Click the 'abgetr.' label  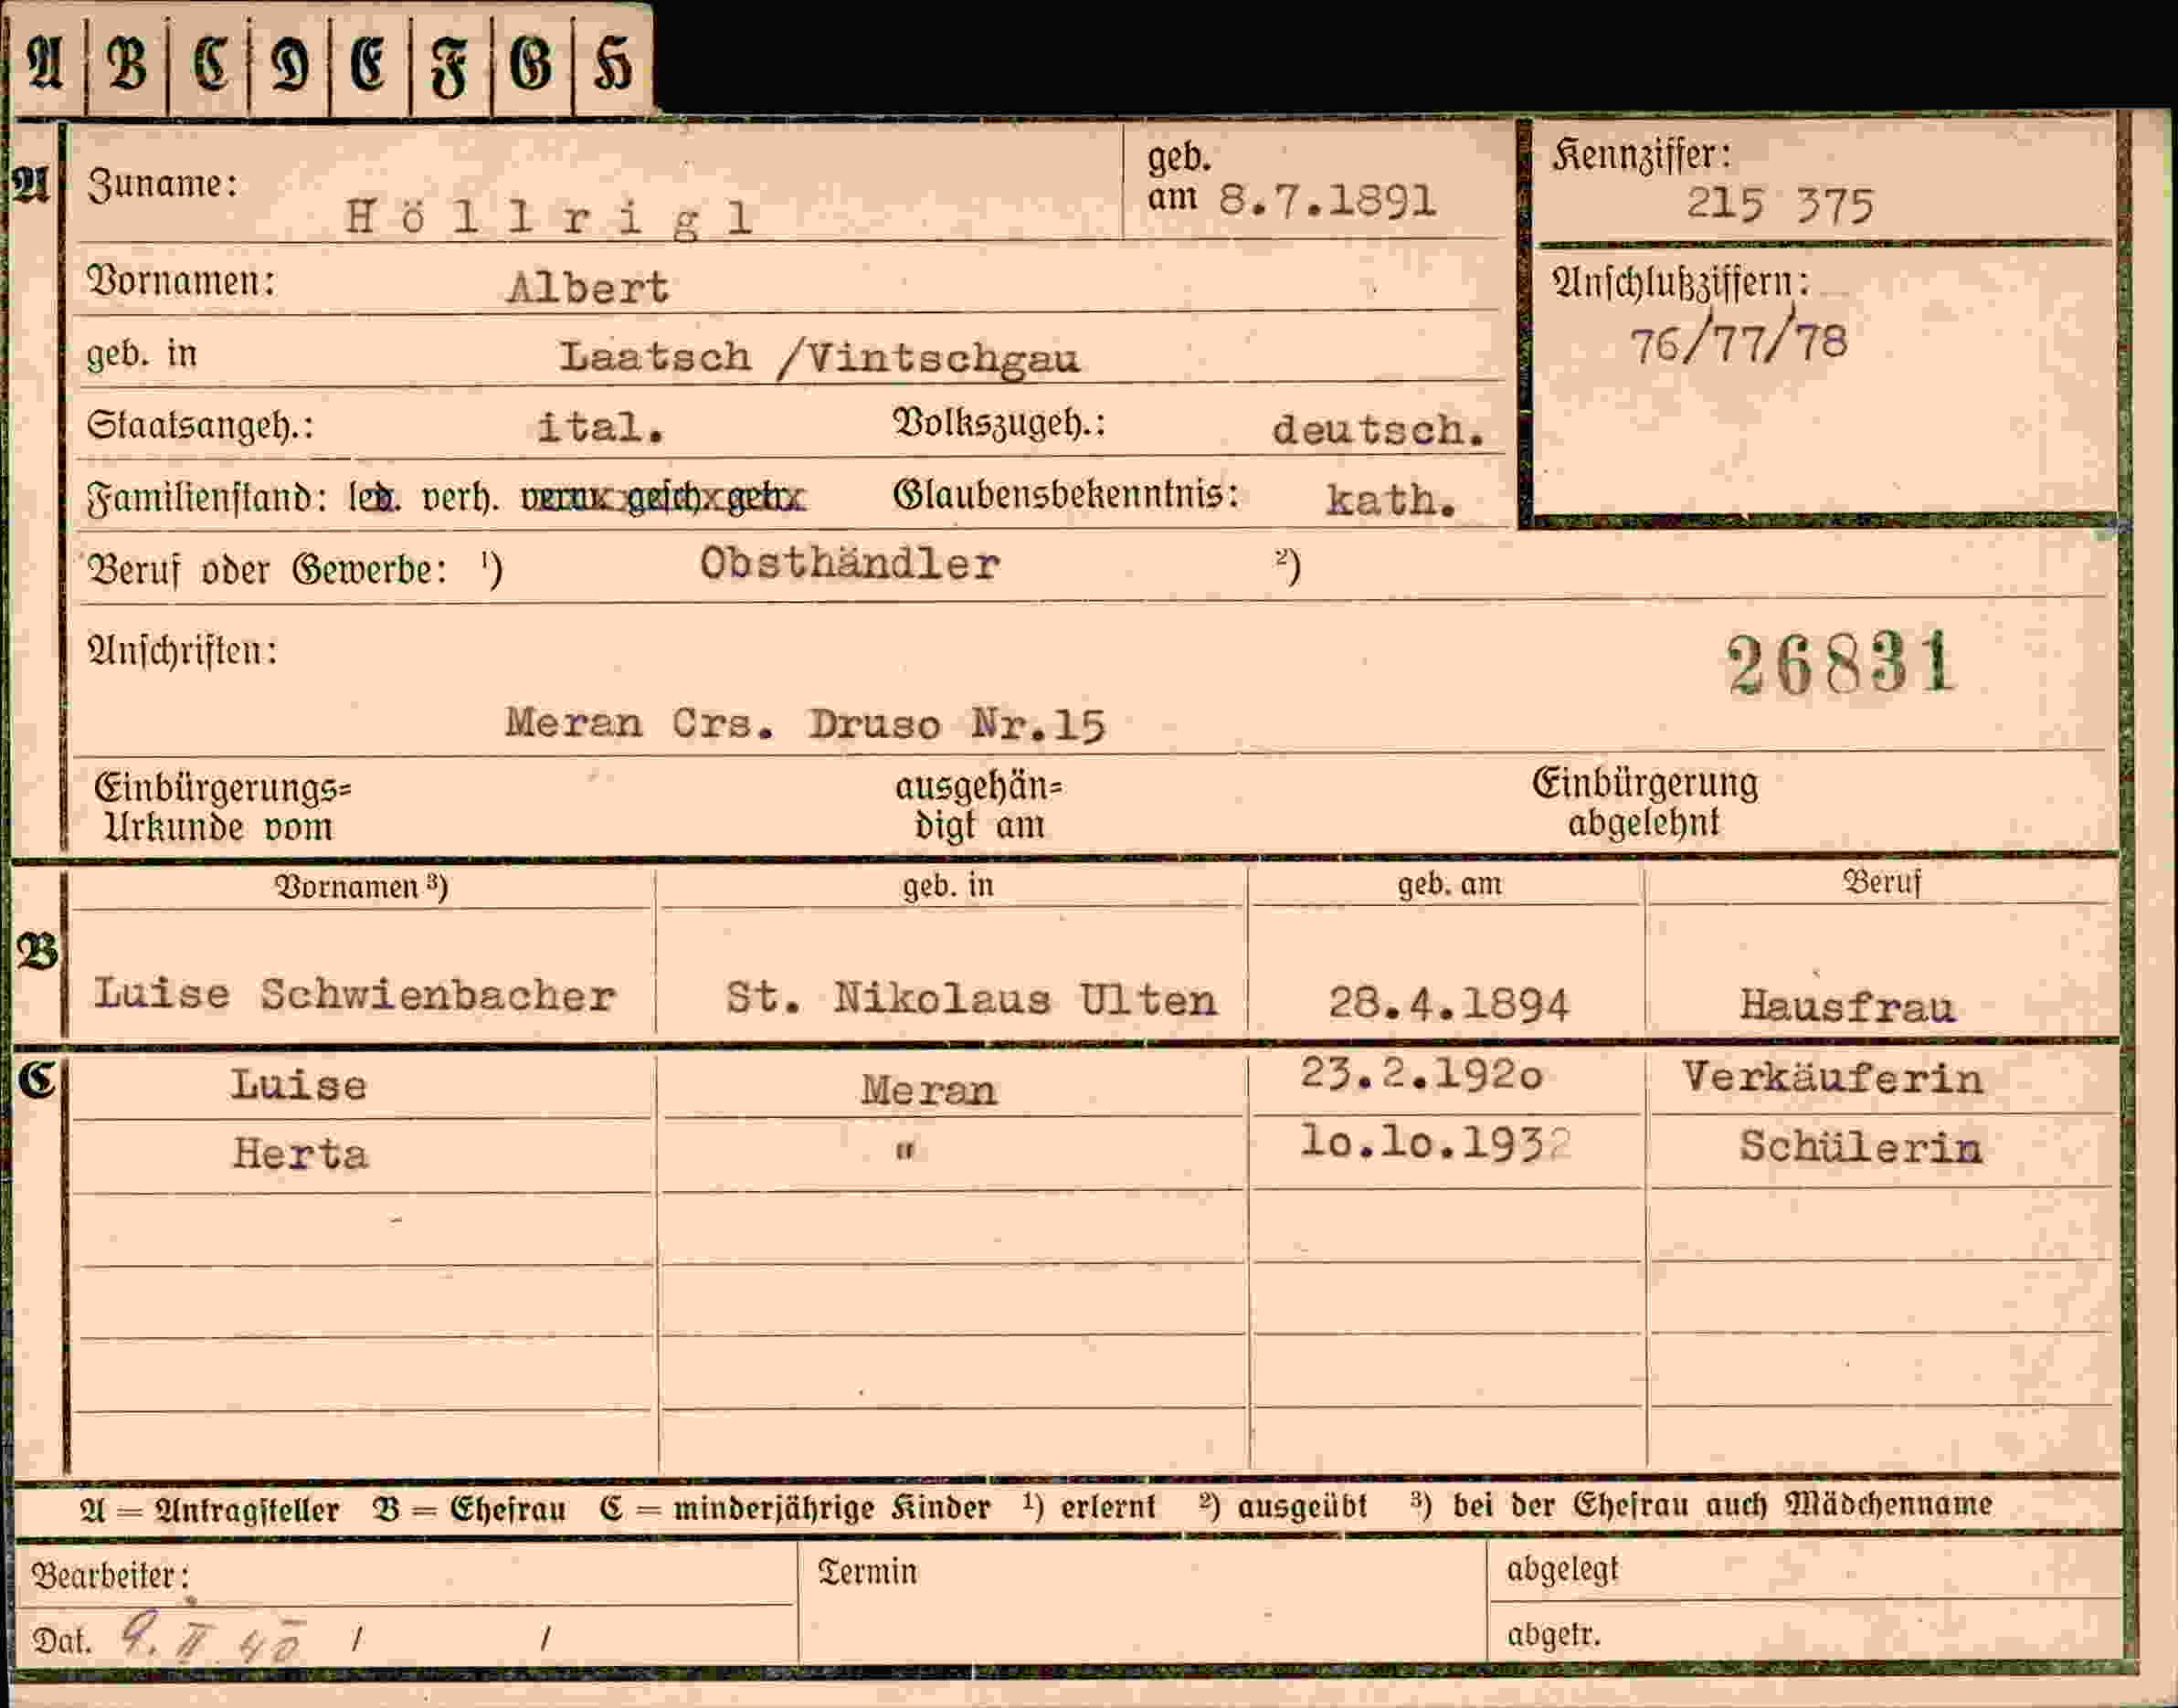1553,1635
